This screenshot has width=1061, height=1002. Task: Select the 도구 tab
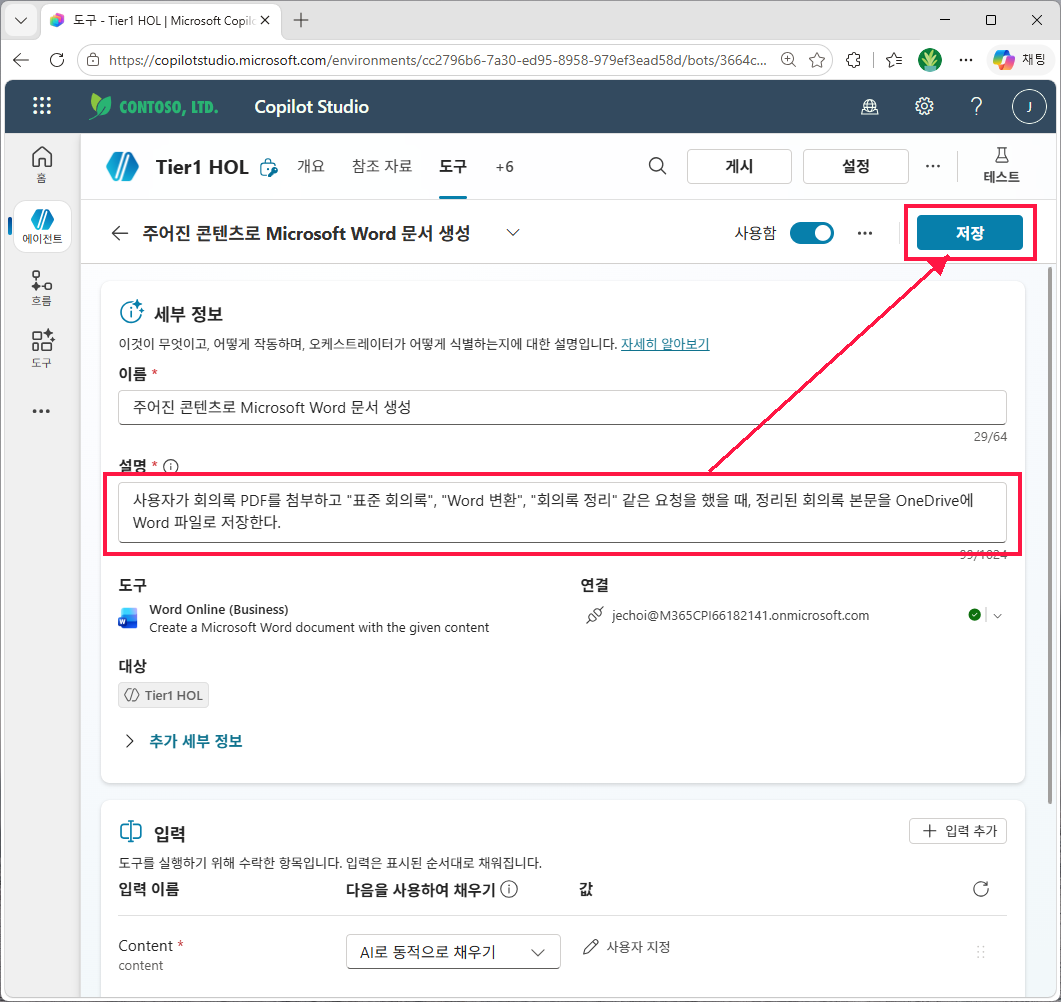(453, 166)
